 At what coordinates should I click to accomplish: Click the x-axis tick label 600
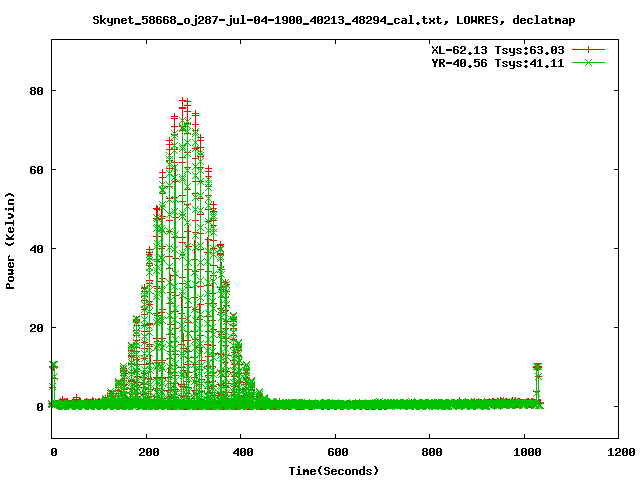click(x=338, y=452)
